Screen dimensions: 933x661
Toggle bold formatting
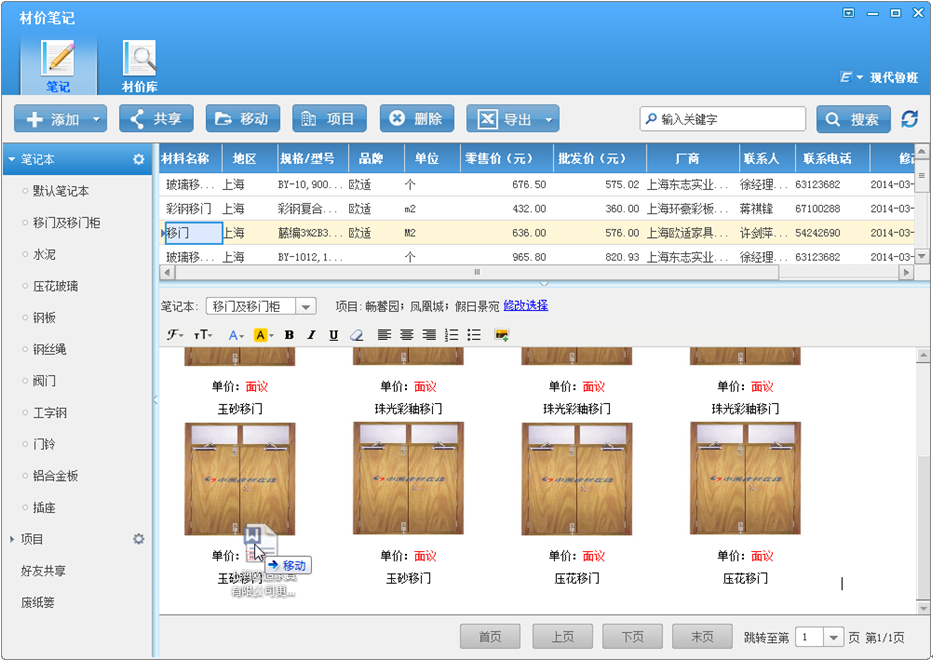point(289,335)
